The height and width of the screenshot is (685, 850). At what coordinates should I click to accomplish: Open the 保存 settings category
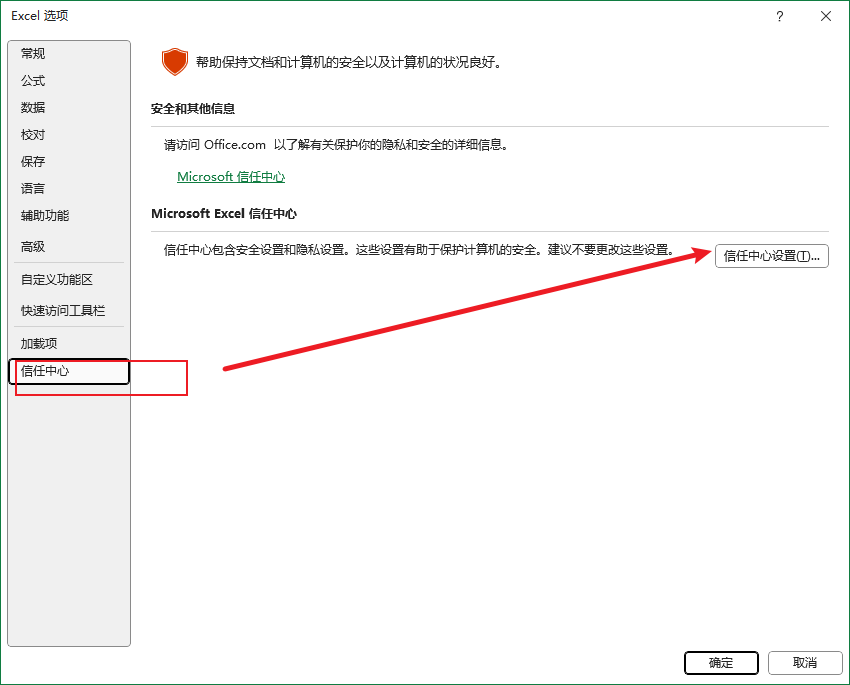click(69, 162)
